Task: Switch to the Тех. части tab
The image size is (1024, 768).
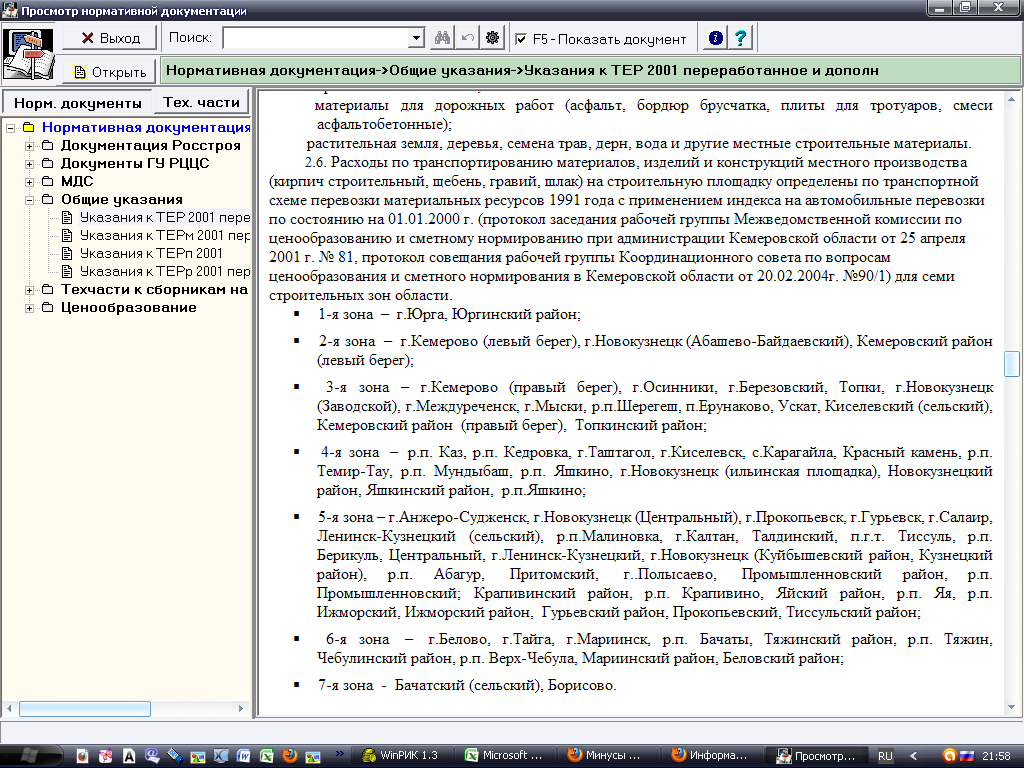Action: pyautogui.click(x=201, y=102)
